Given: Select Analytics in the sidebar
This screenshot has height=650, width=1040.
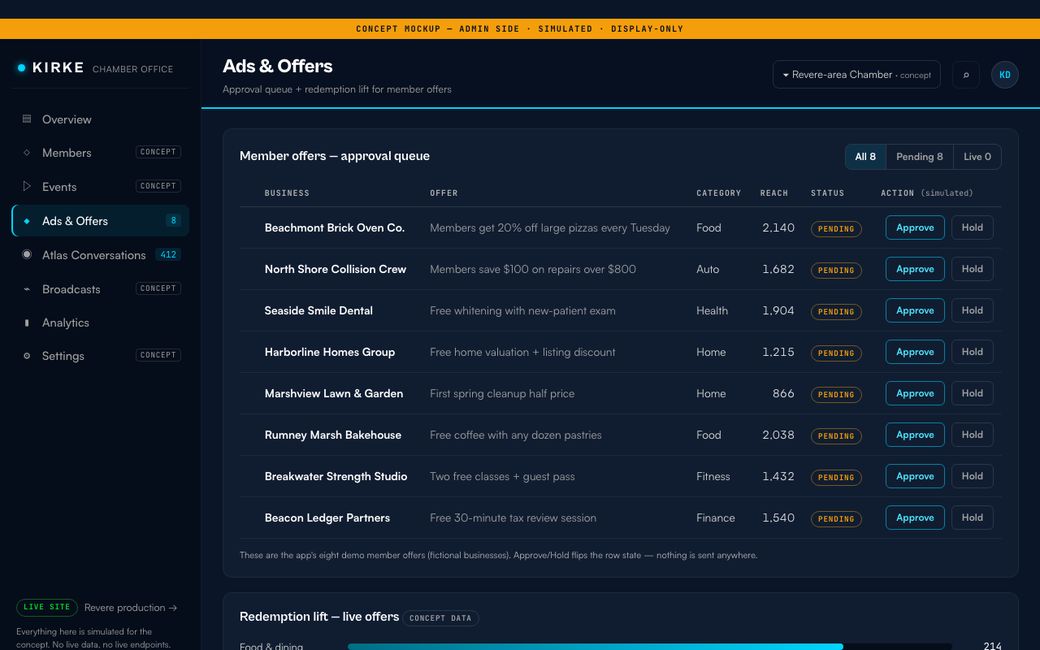Looking at the screenshot, I should coord(99,323).
